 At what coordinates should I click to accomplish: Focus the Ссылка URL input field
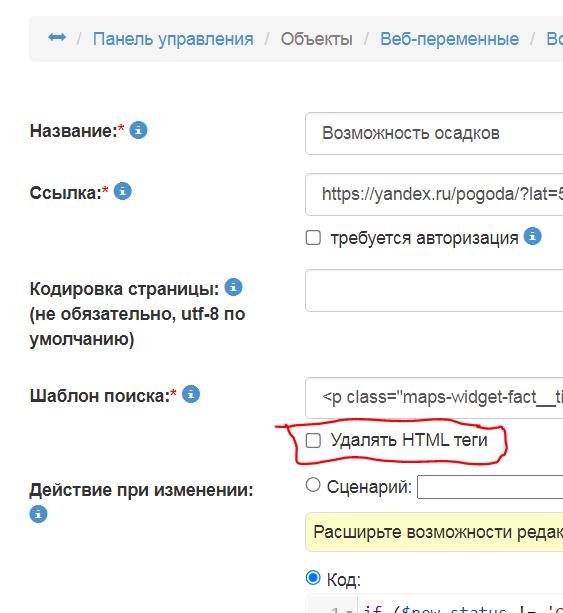point(434,195)
